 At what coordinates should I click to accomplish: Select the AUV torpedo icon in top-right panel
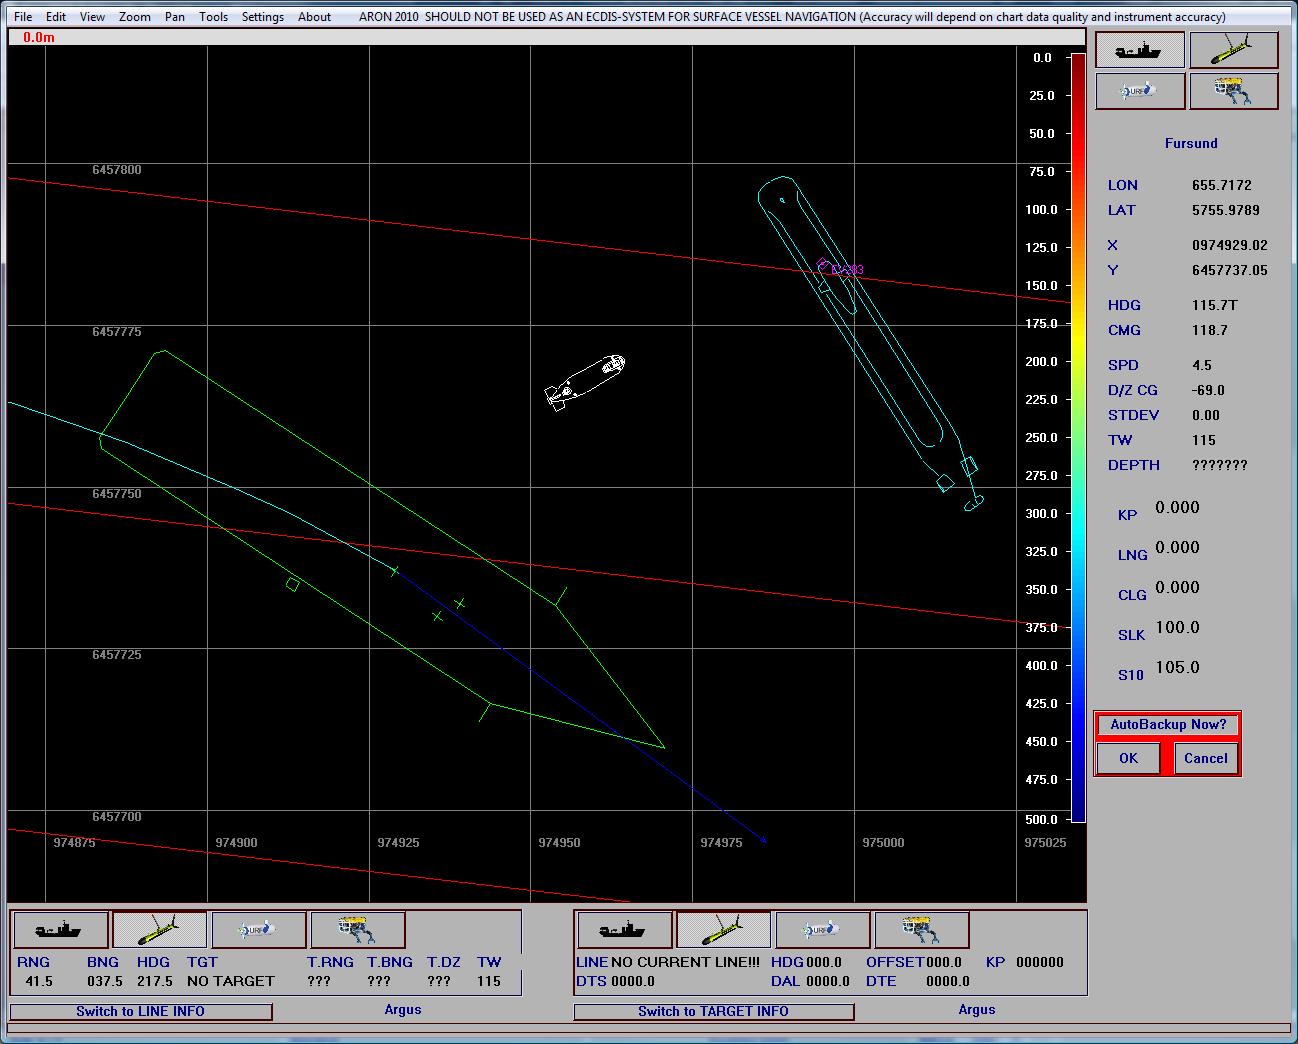pos(1141,91)
